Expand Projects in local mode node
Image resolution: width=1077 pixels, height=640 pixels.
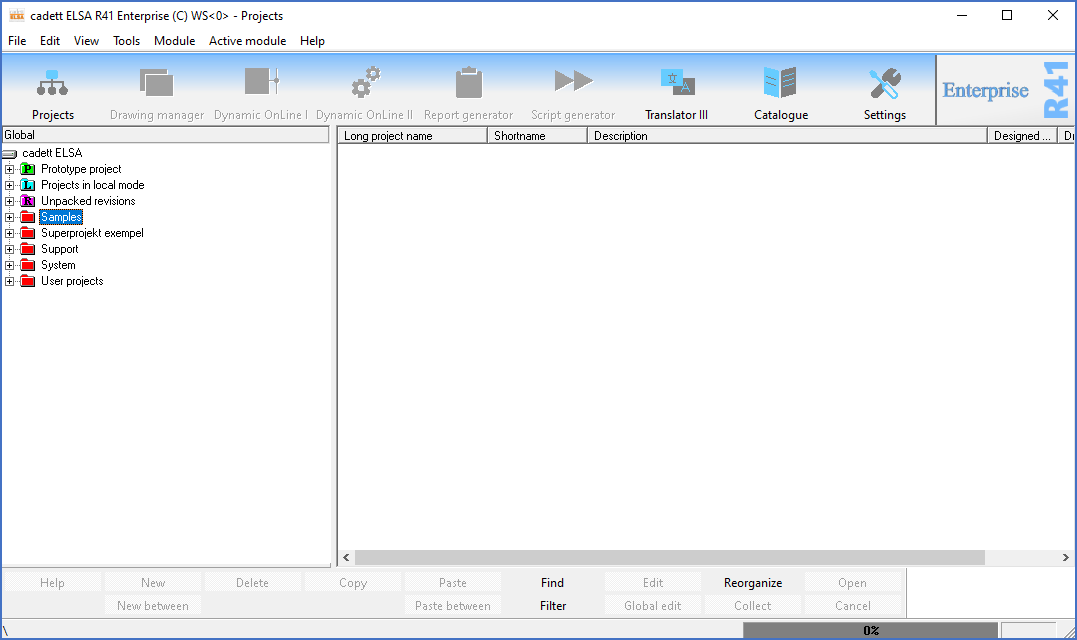[x=10, y=185]
